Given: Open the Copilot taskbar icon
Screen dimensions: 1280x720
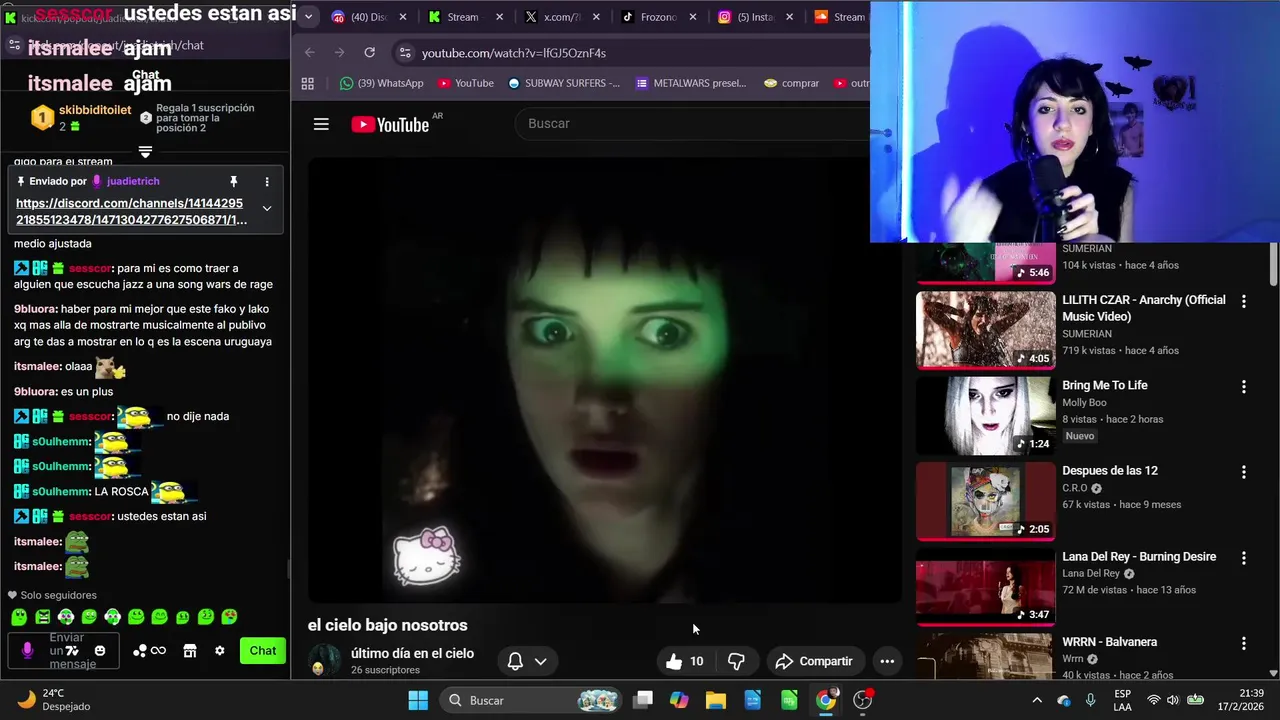Looking at the screenshot, I should 679,700.
